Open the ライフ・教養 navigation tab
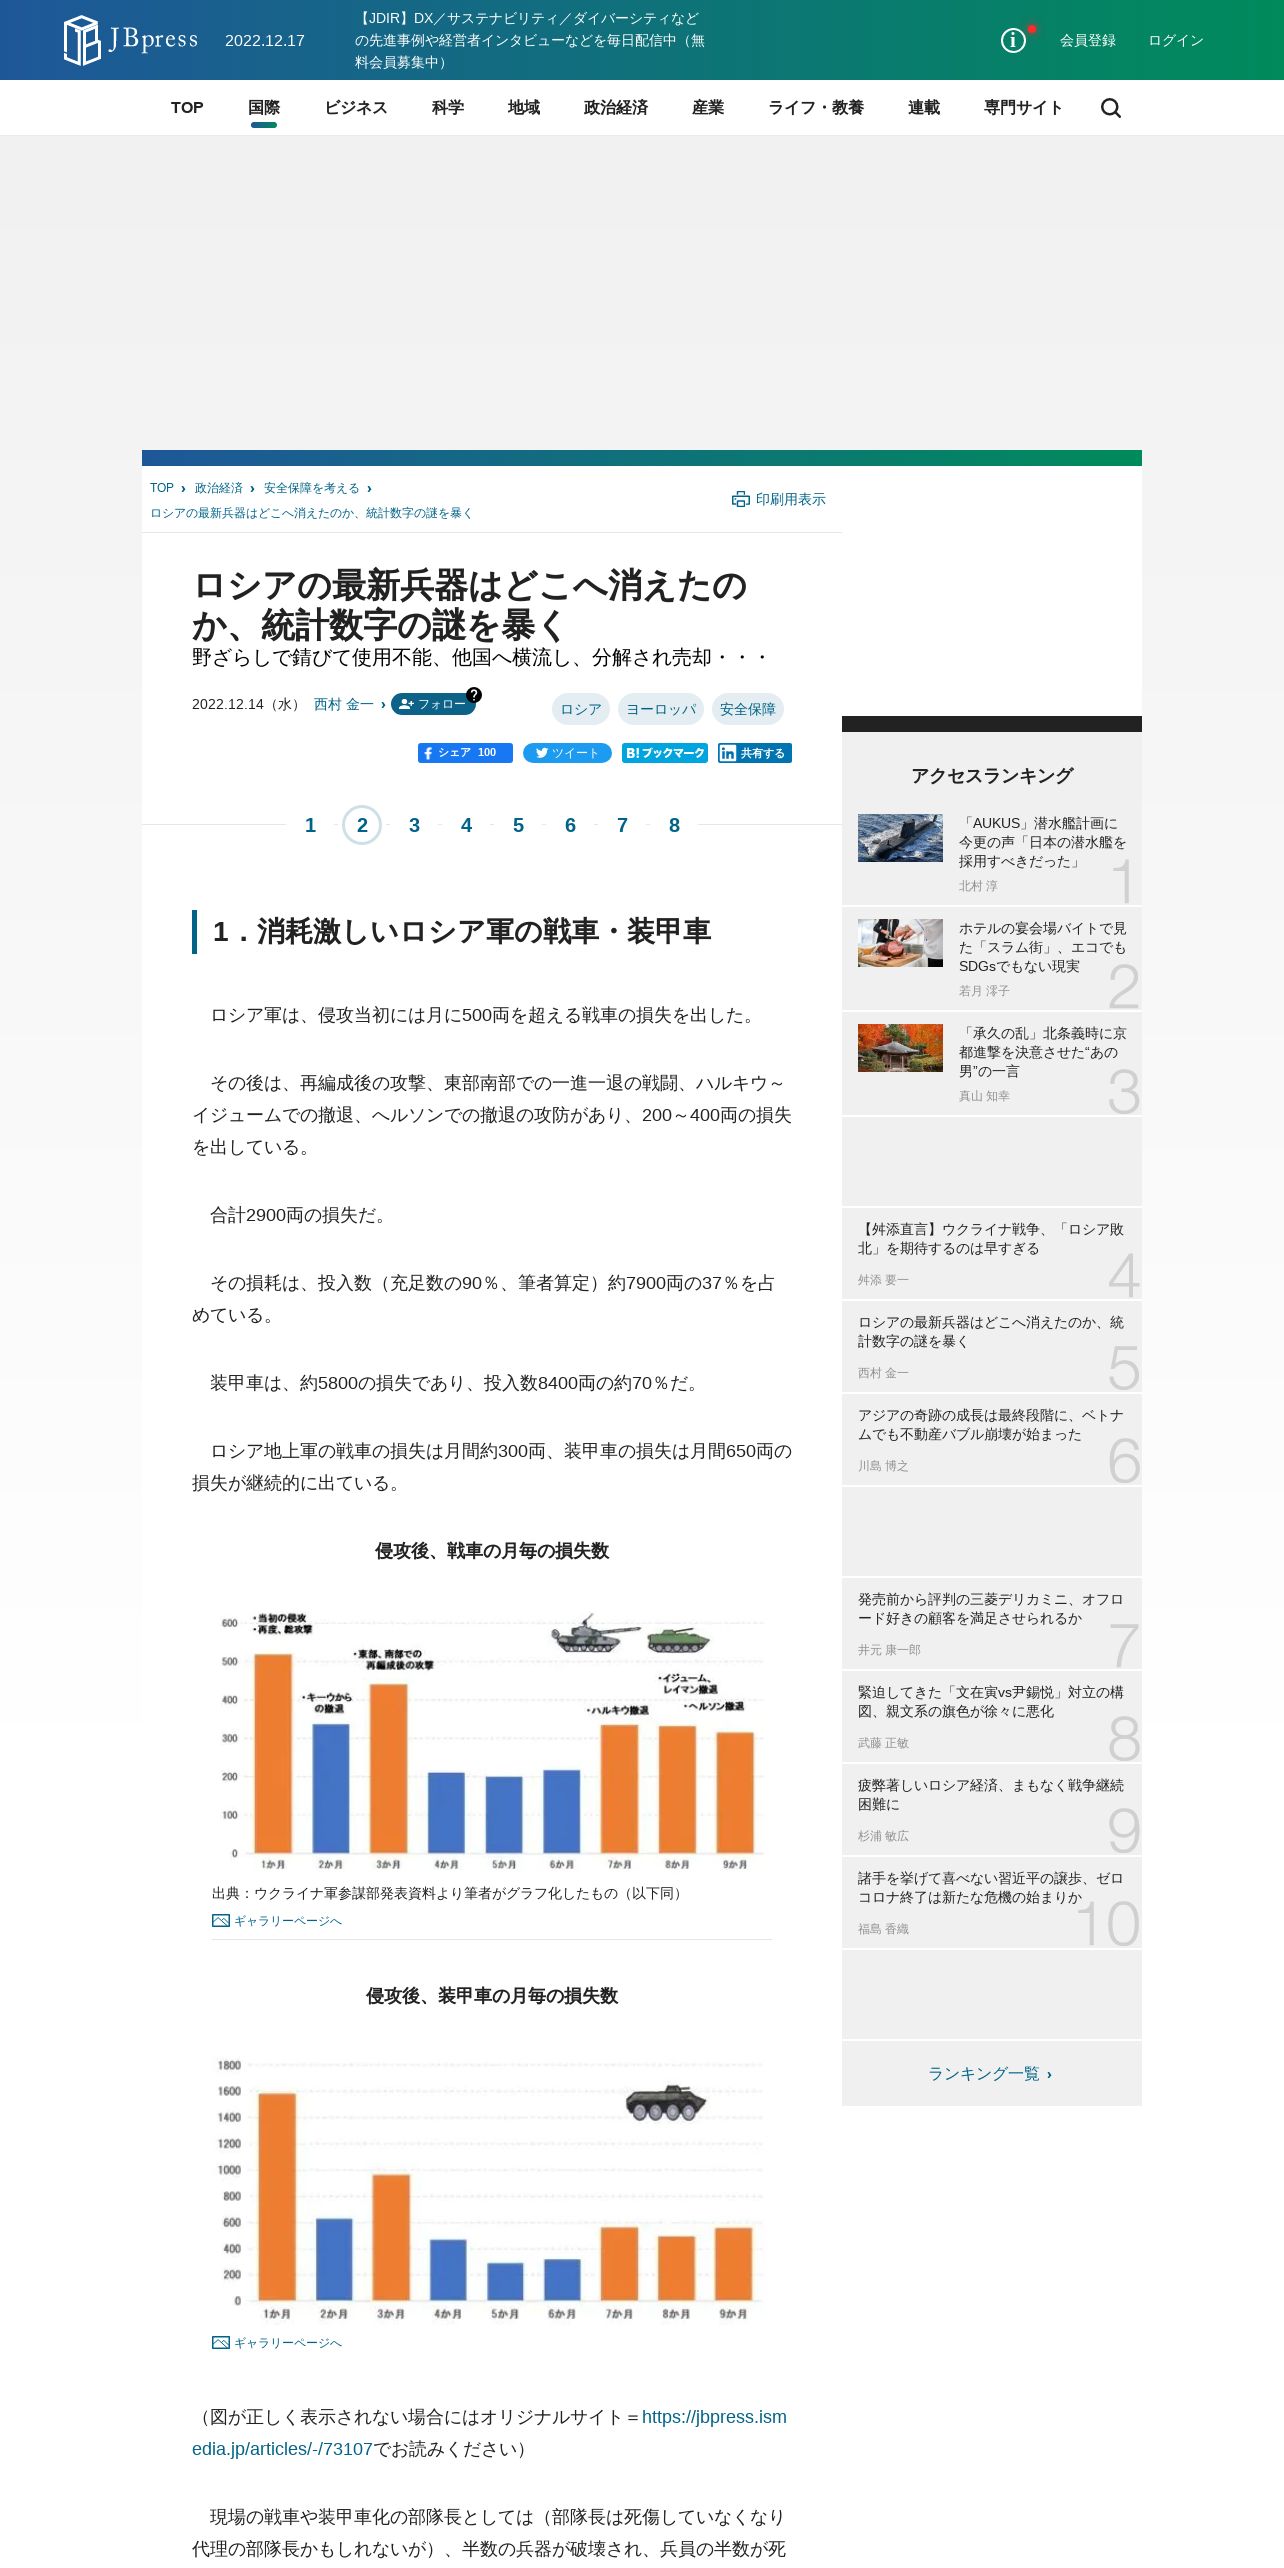The image size is (1284, 2568). click(816, 108)
